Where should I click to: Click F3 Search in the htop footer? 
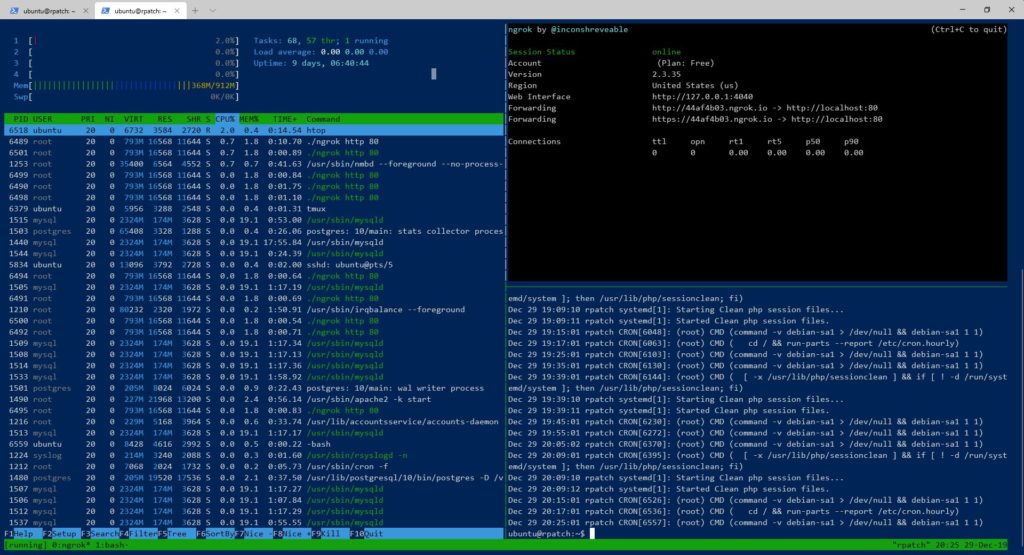(101, 534)
